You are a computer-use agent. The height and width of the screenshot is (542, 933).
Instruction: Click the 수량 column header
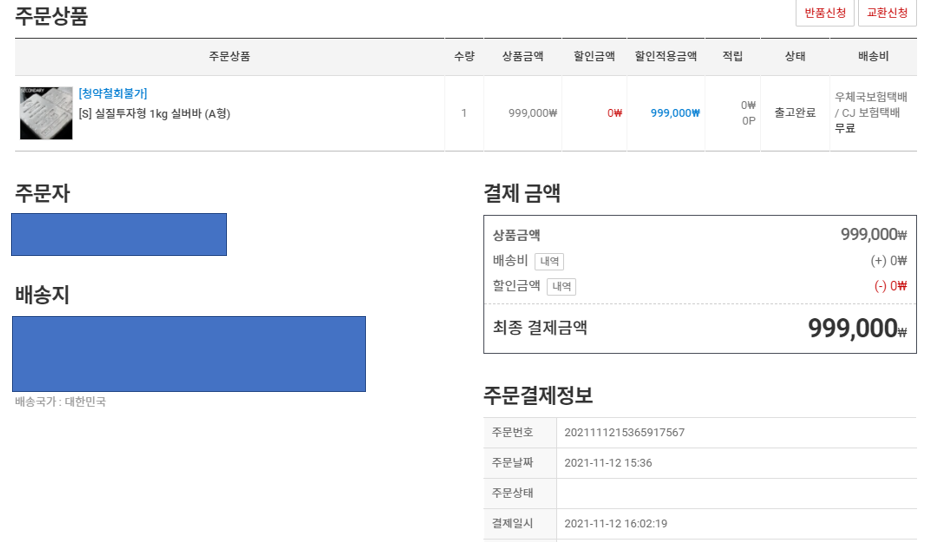[x=464, y=56]
